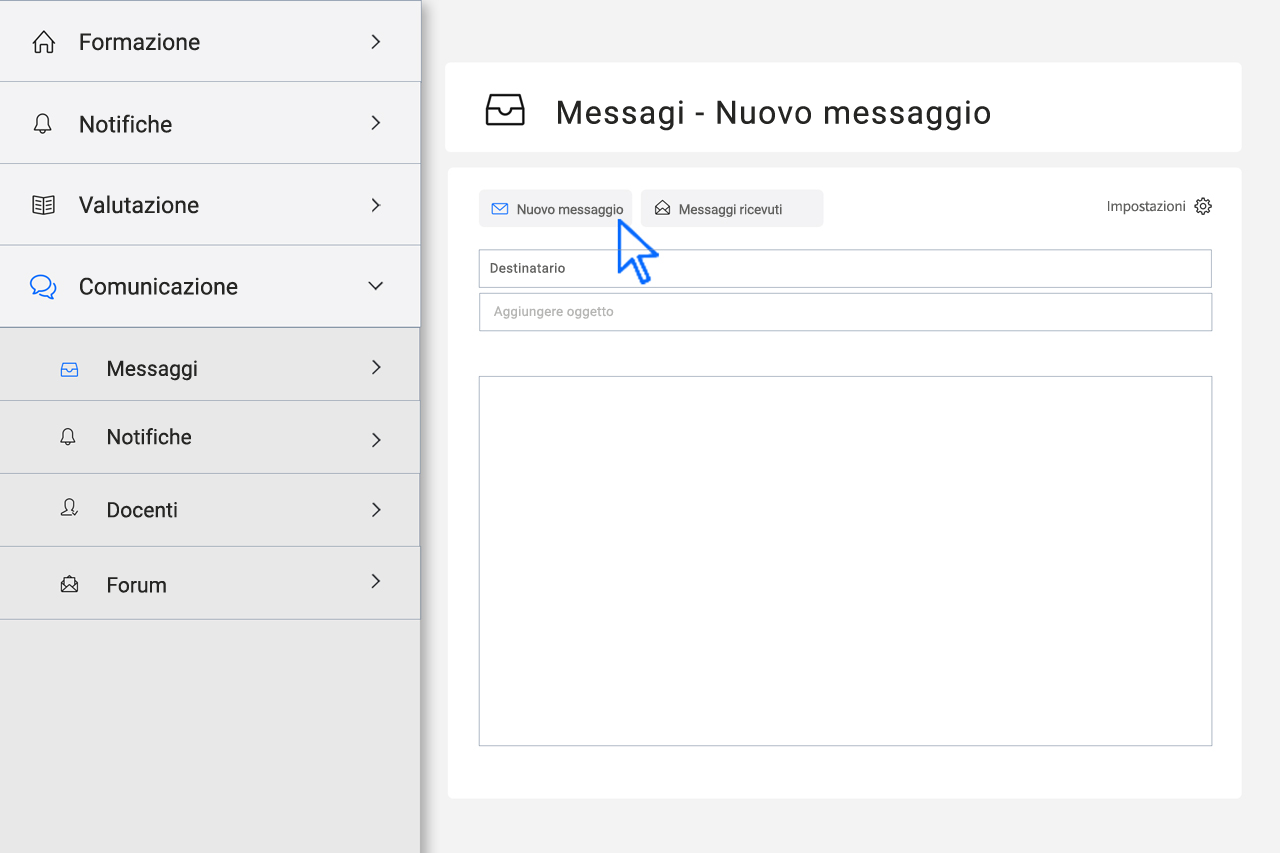Open Docenti chevron arrow

[x=376, y=510]
